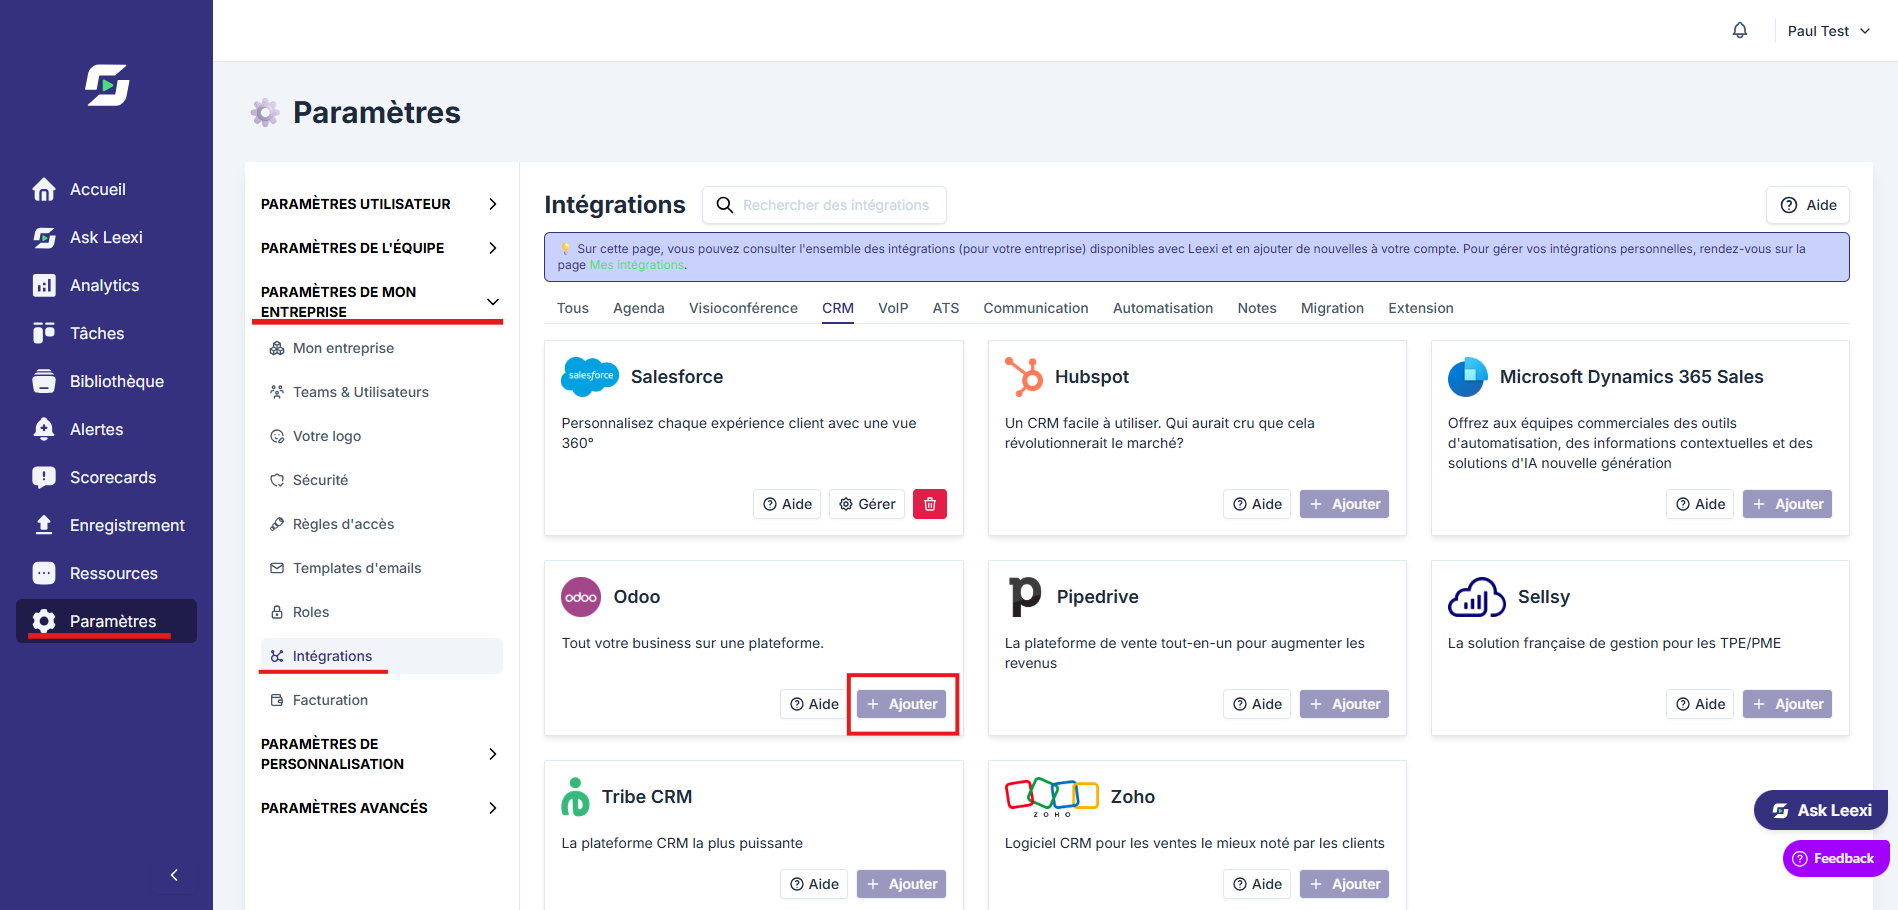Screen dimensions: 1898x910
Task: Click the Pipedrive logo
Action: pyautogui.click(x=1025, y=597)
